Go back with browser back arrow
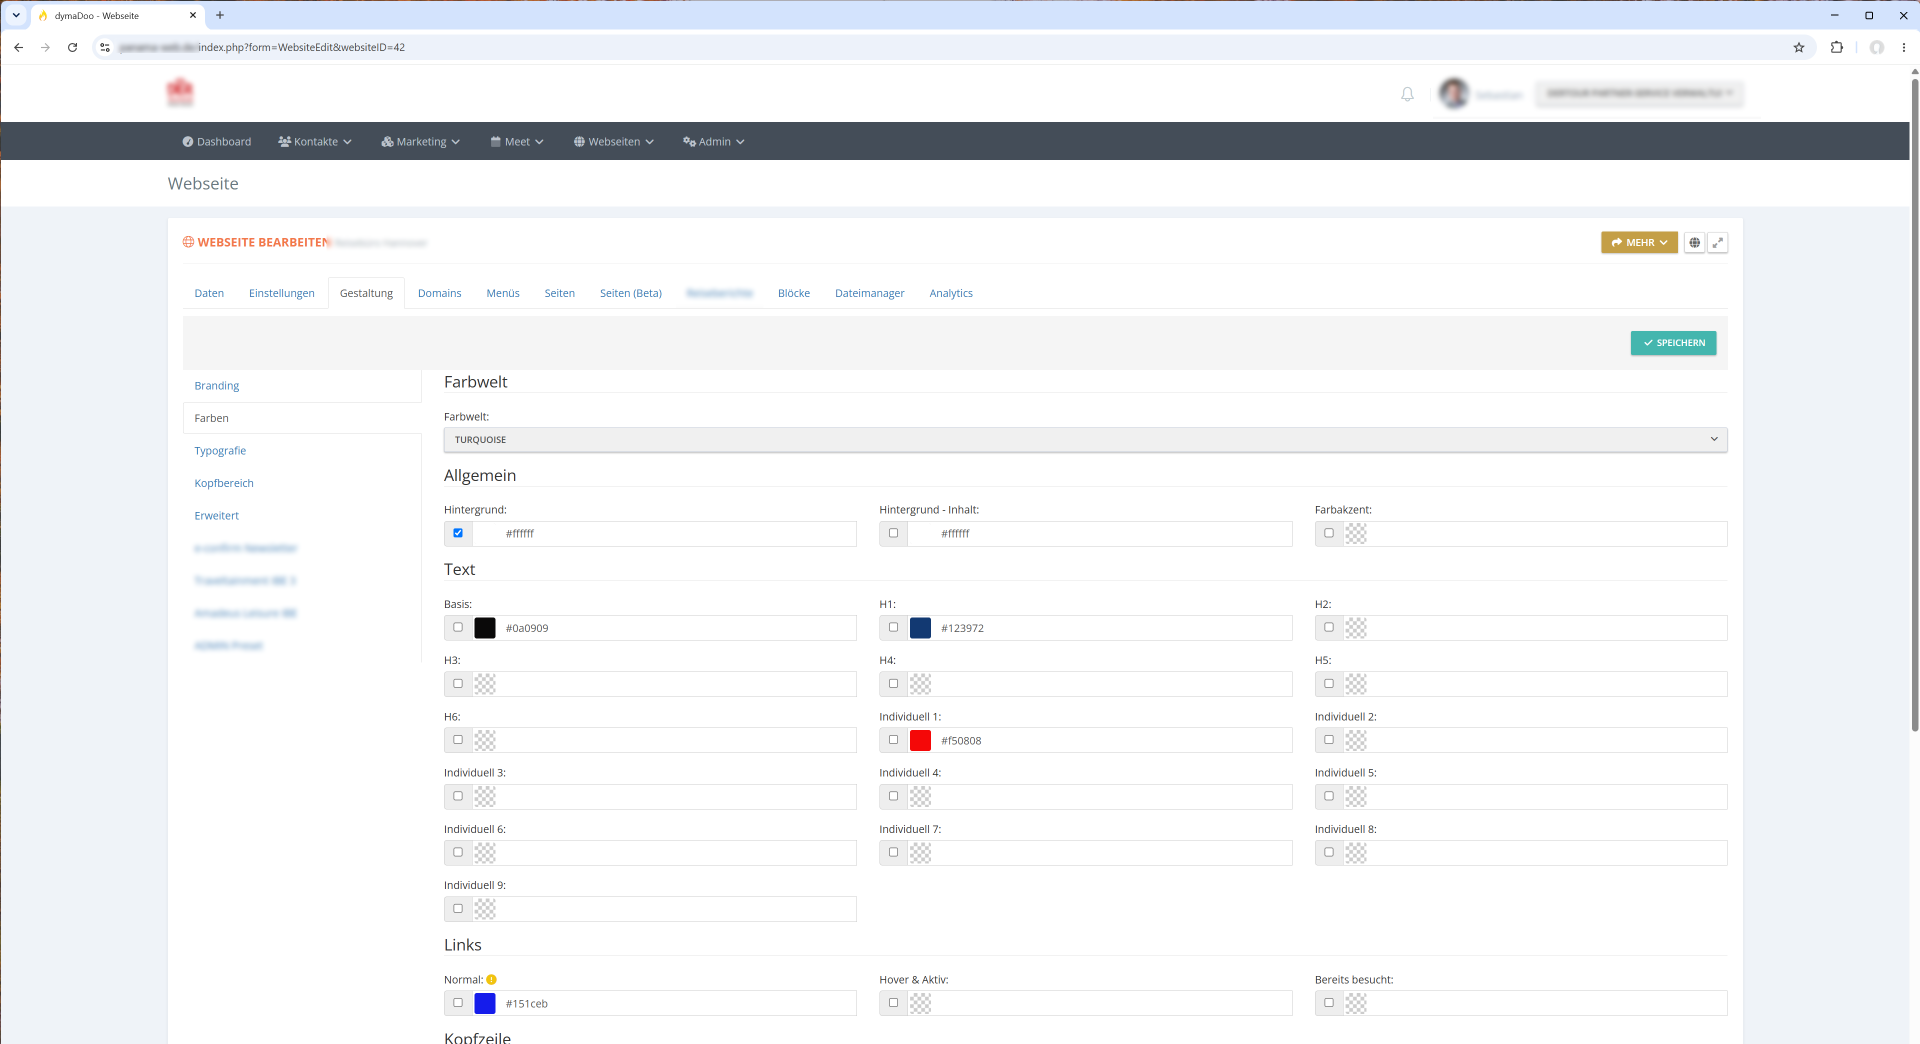This screenshot has height=1044, width=1920. 18,47
